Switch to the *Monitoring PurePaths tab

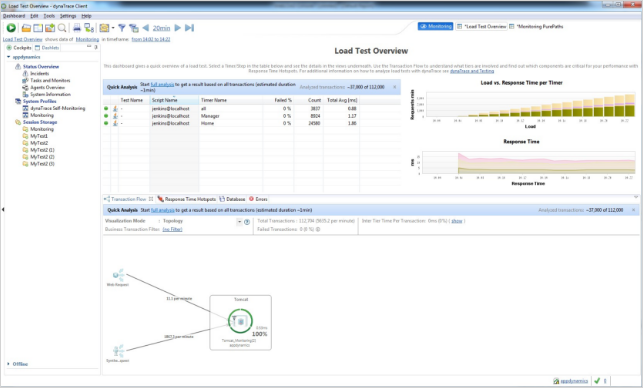click(536, 26)
